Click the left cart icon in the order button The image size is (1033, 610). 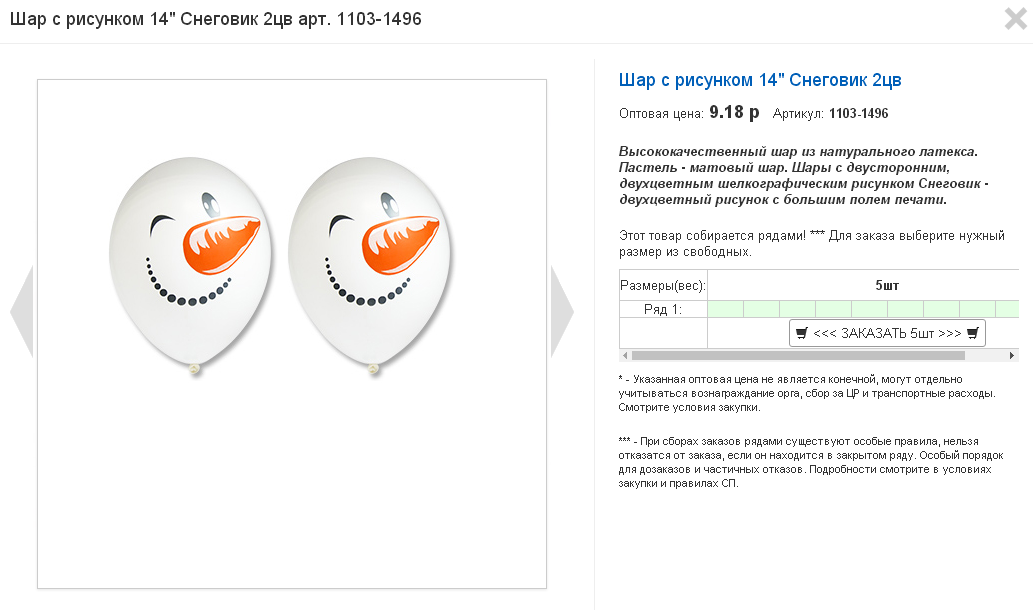tap(801, 333)
